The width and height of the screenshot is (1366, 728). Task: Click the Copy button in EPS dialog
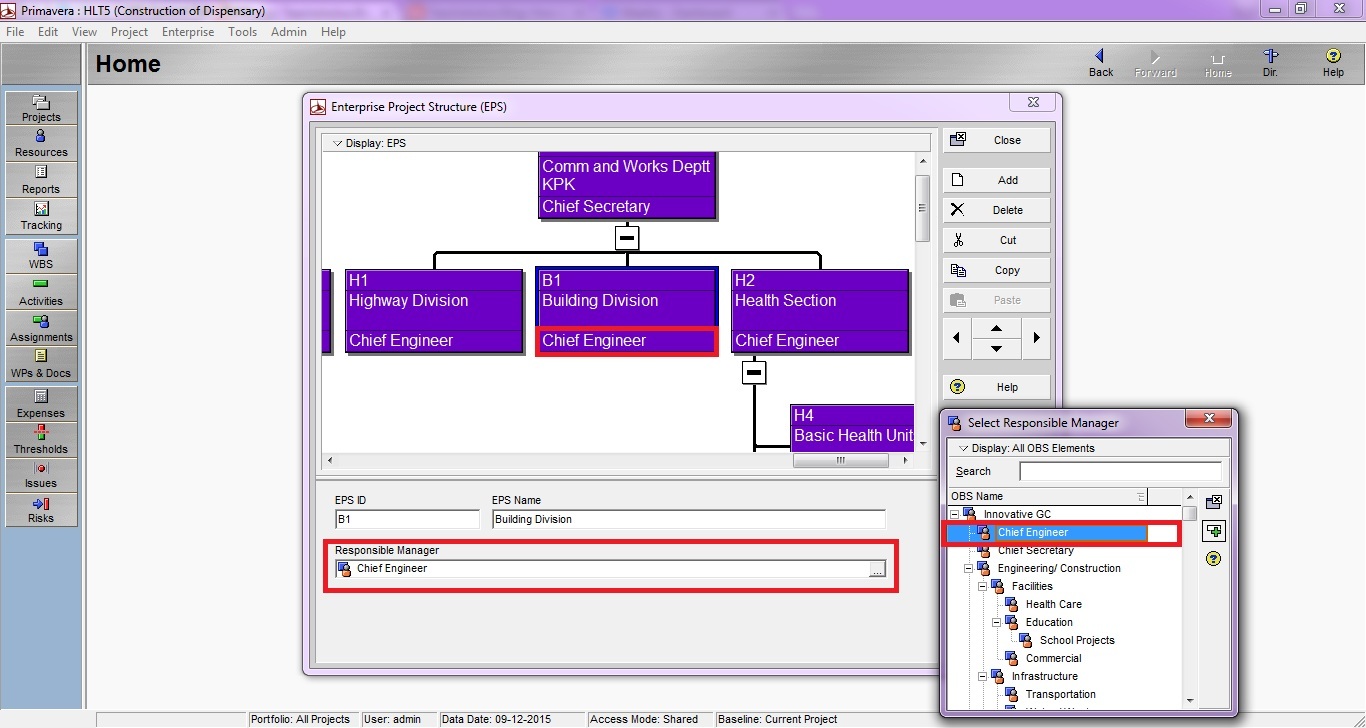pyautogui.click(x=996, y=269)
